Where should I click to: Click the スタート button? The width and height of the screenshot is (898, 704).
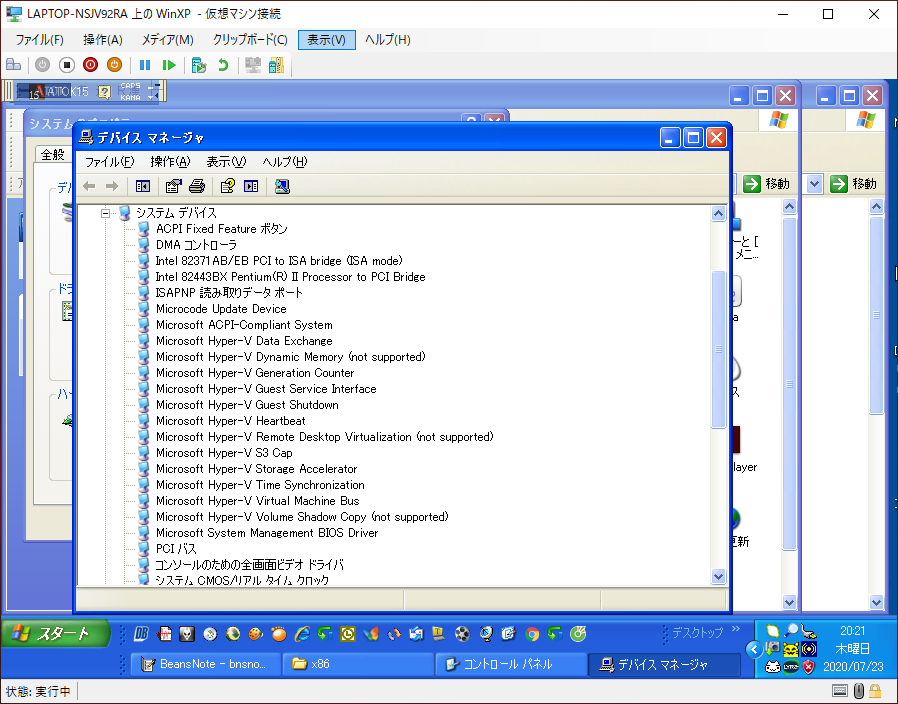coord(55,634)
